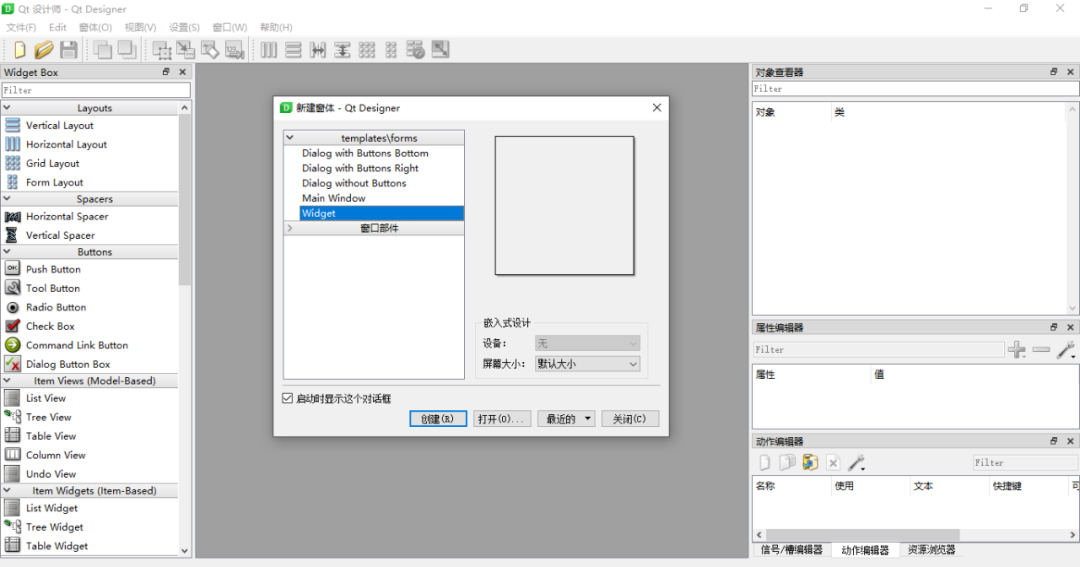Select the Edit Buddies mode icon
The height and width of the screenshot is (567, 1080).
pyautogui.click(x=210, y=50)
